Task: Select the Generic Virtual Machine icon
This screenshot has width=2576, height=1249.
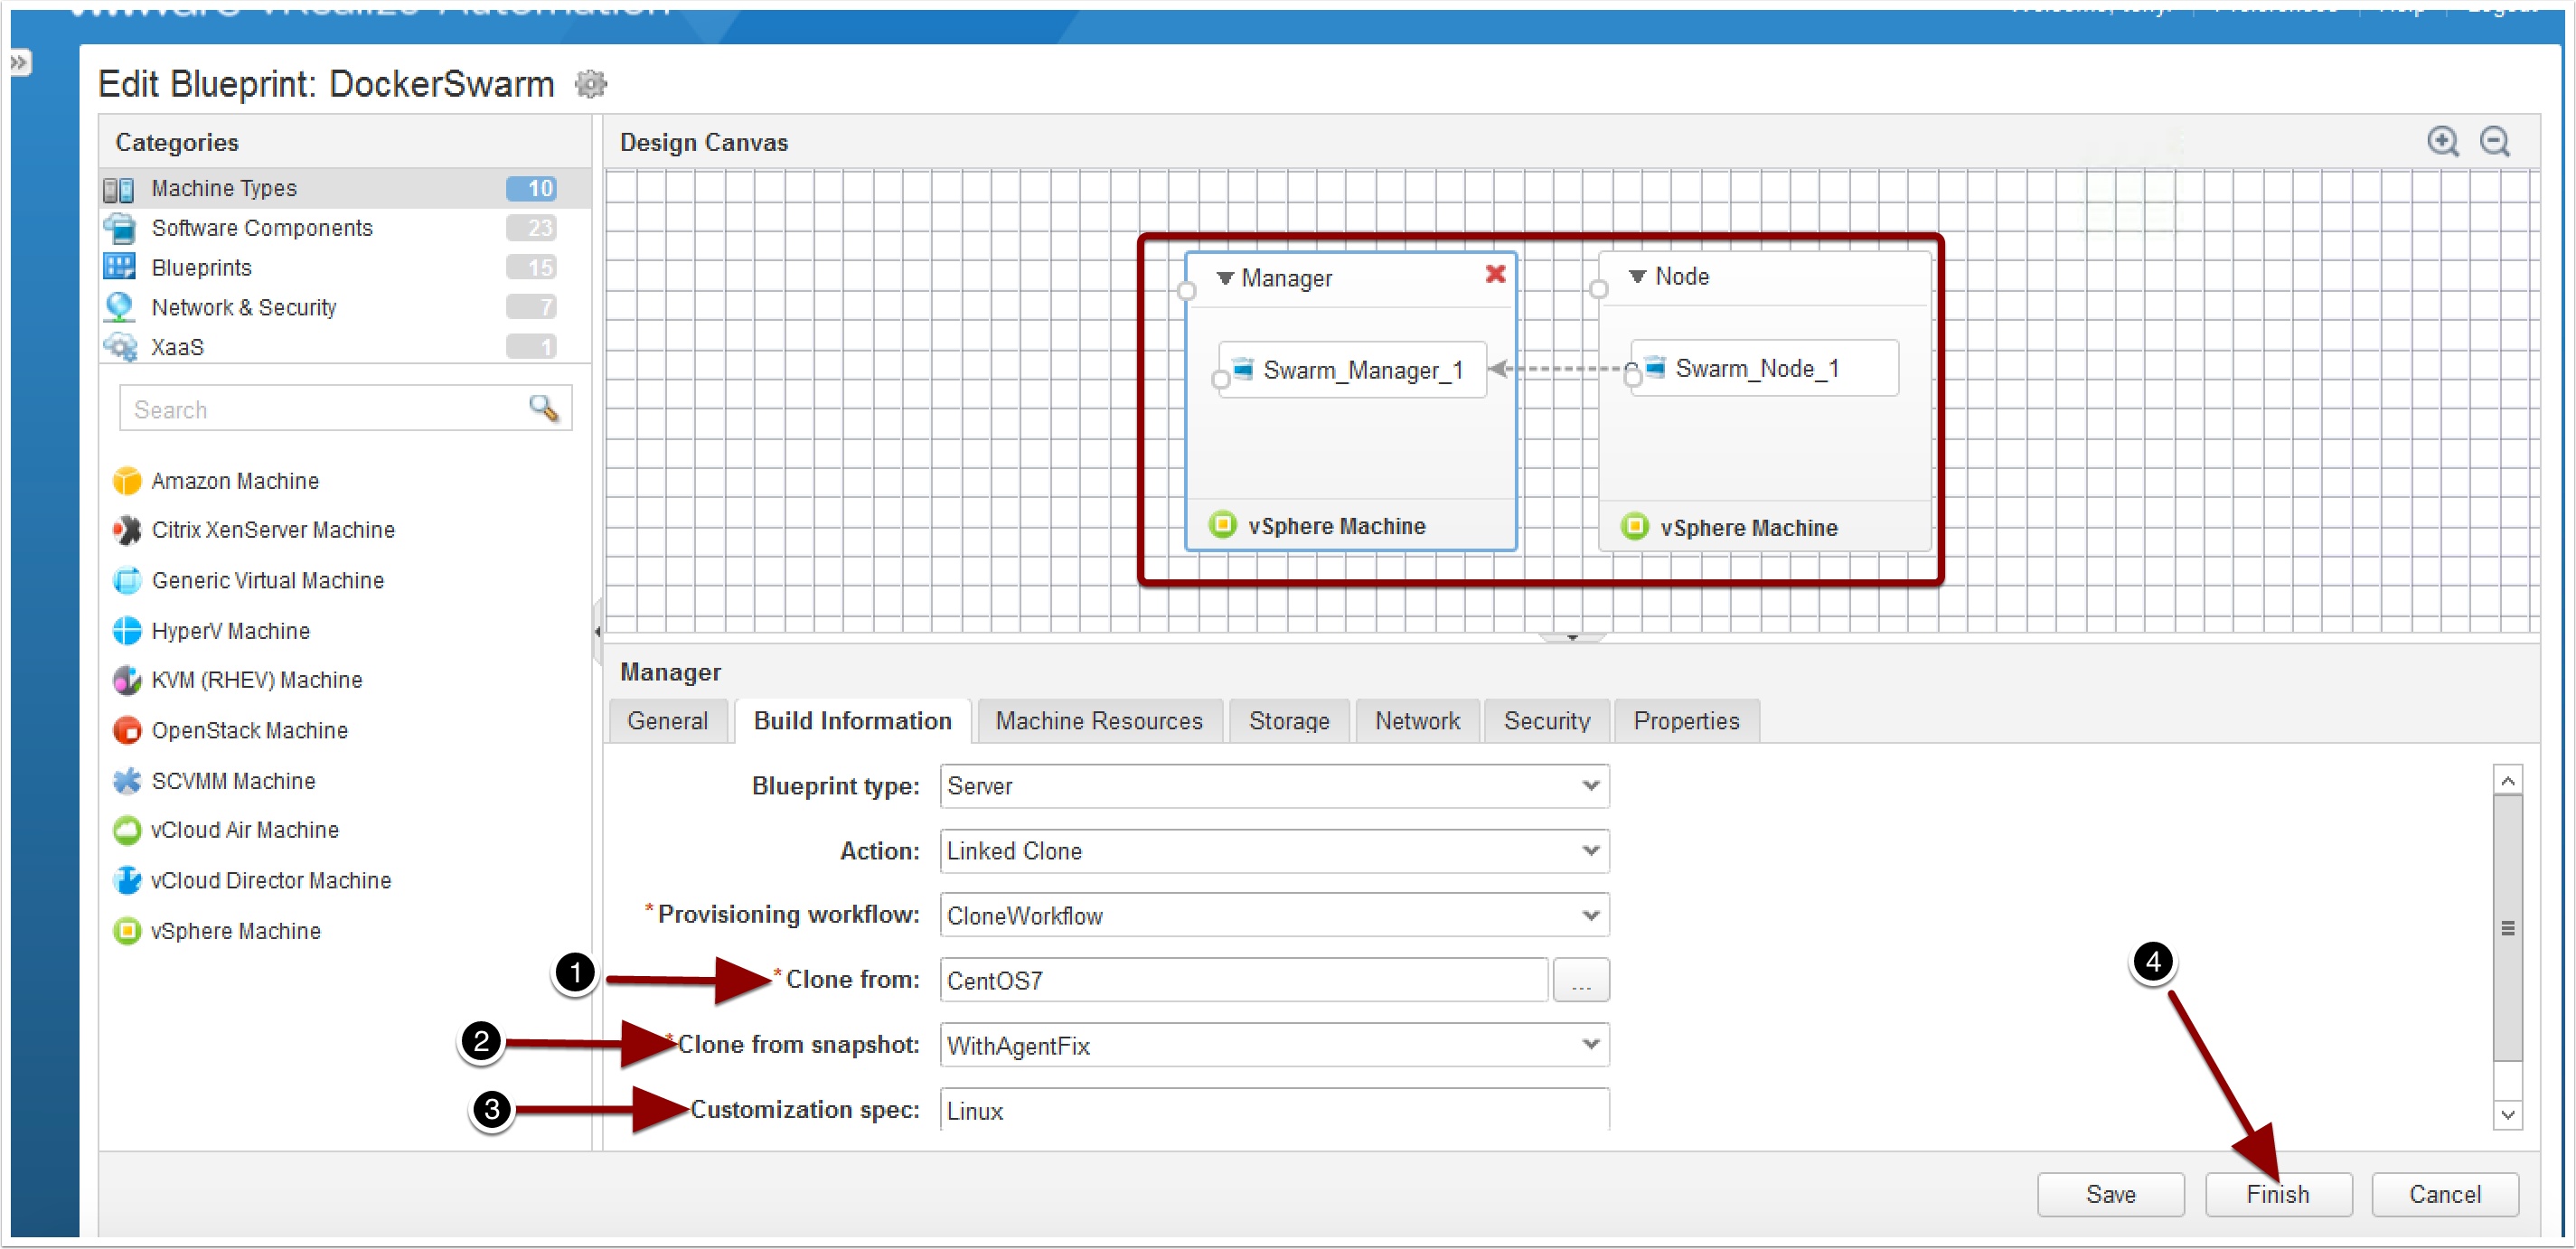Action: pyautogui.click(x=127, y=581)
